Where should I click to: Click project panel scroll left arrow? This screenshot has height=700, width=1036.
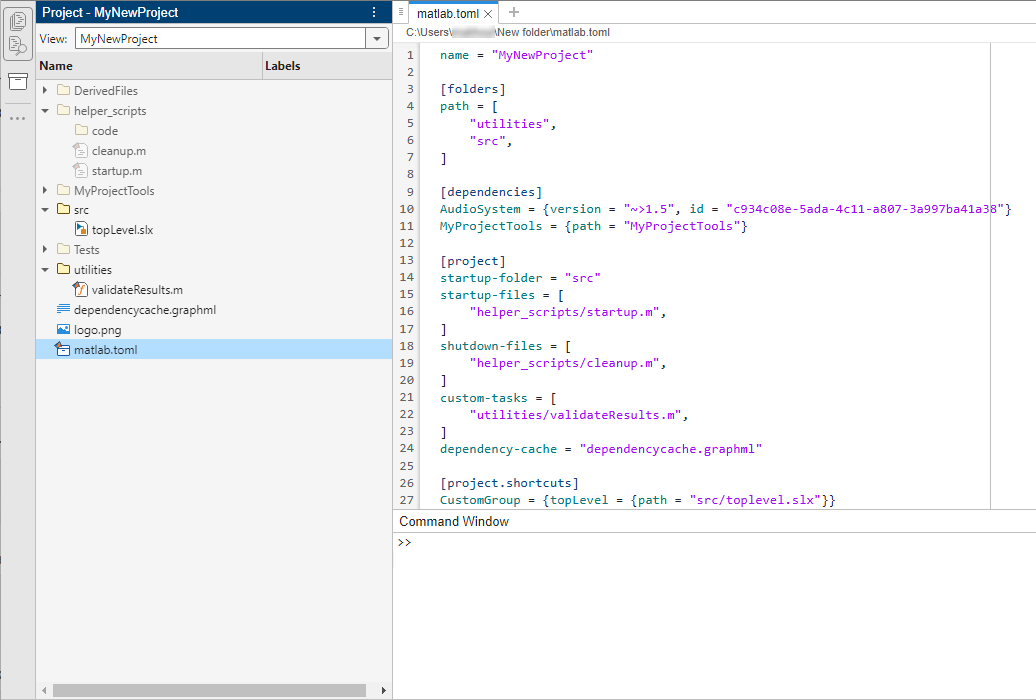(x=44, y=690)
